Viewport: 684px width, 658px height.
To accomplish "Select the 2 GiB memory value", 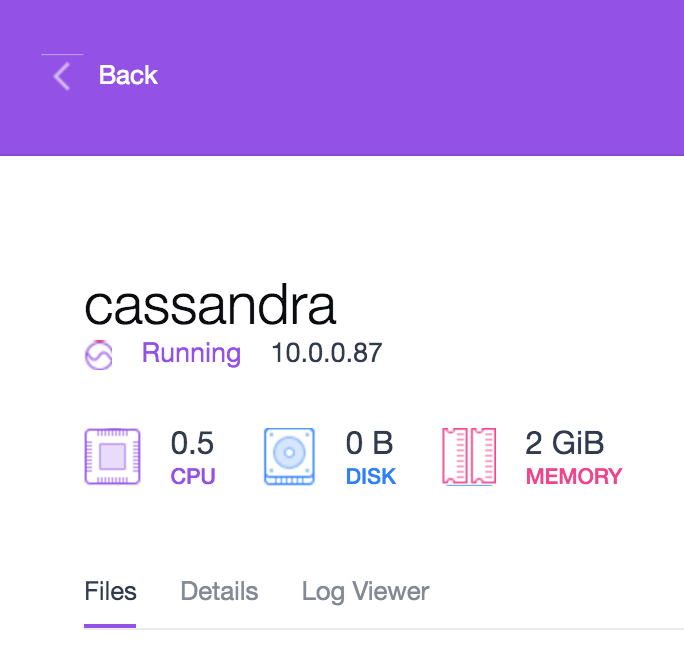I will (564, 442).
